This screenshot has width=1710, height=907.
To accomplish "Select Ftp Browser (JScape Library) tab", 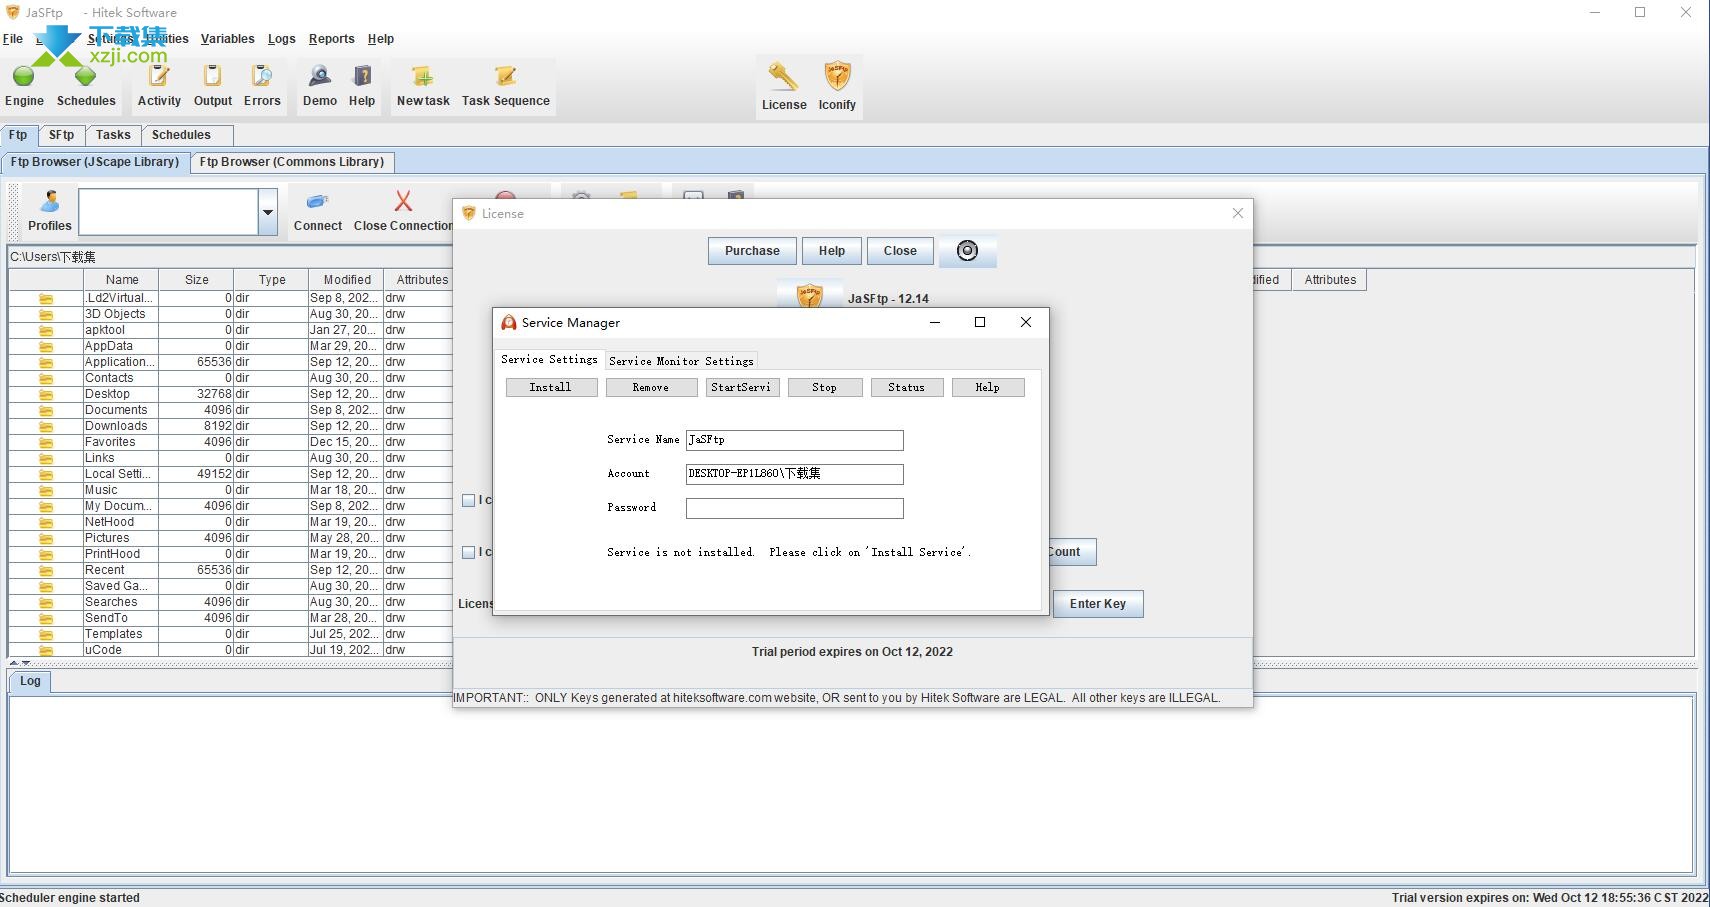I will point(95,162).
